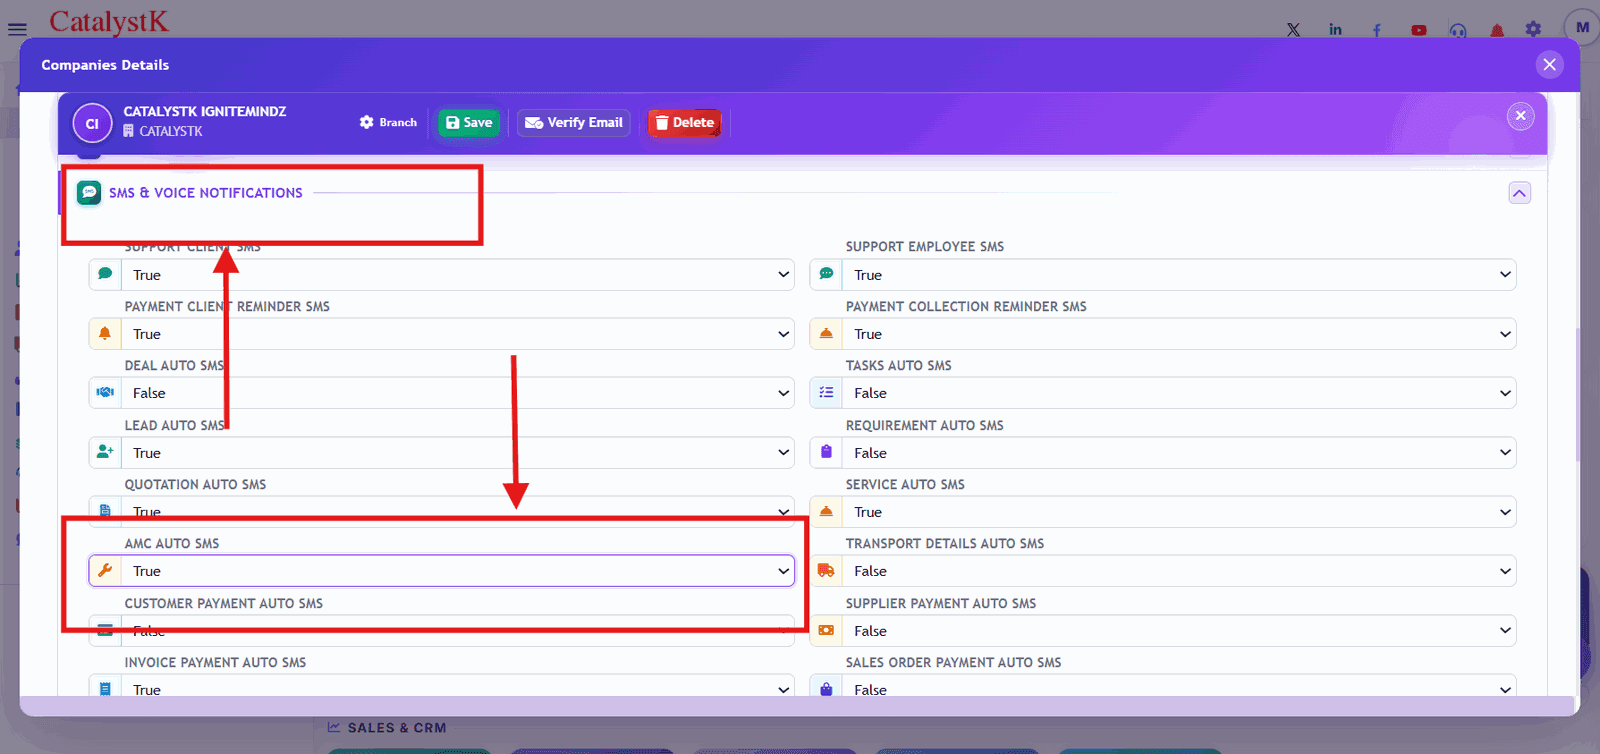Click the handshake icon for Deal Auto SMS

(x=105, y=392)
